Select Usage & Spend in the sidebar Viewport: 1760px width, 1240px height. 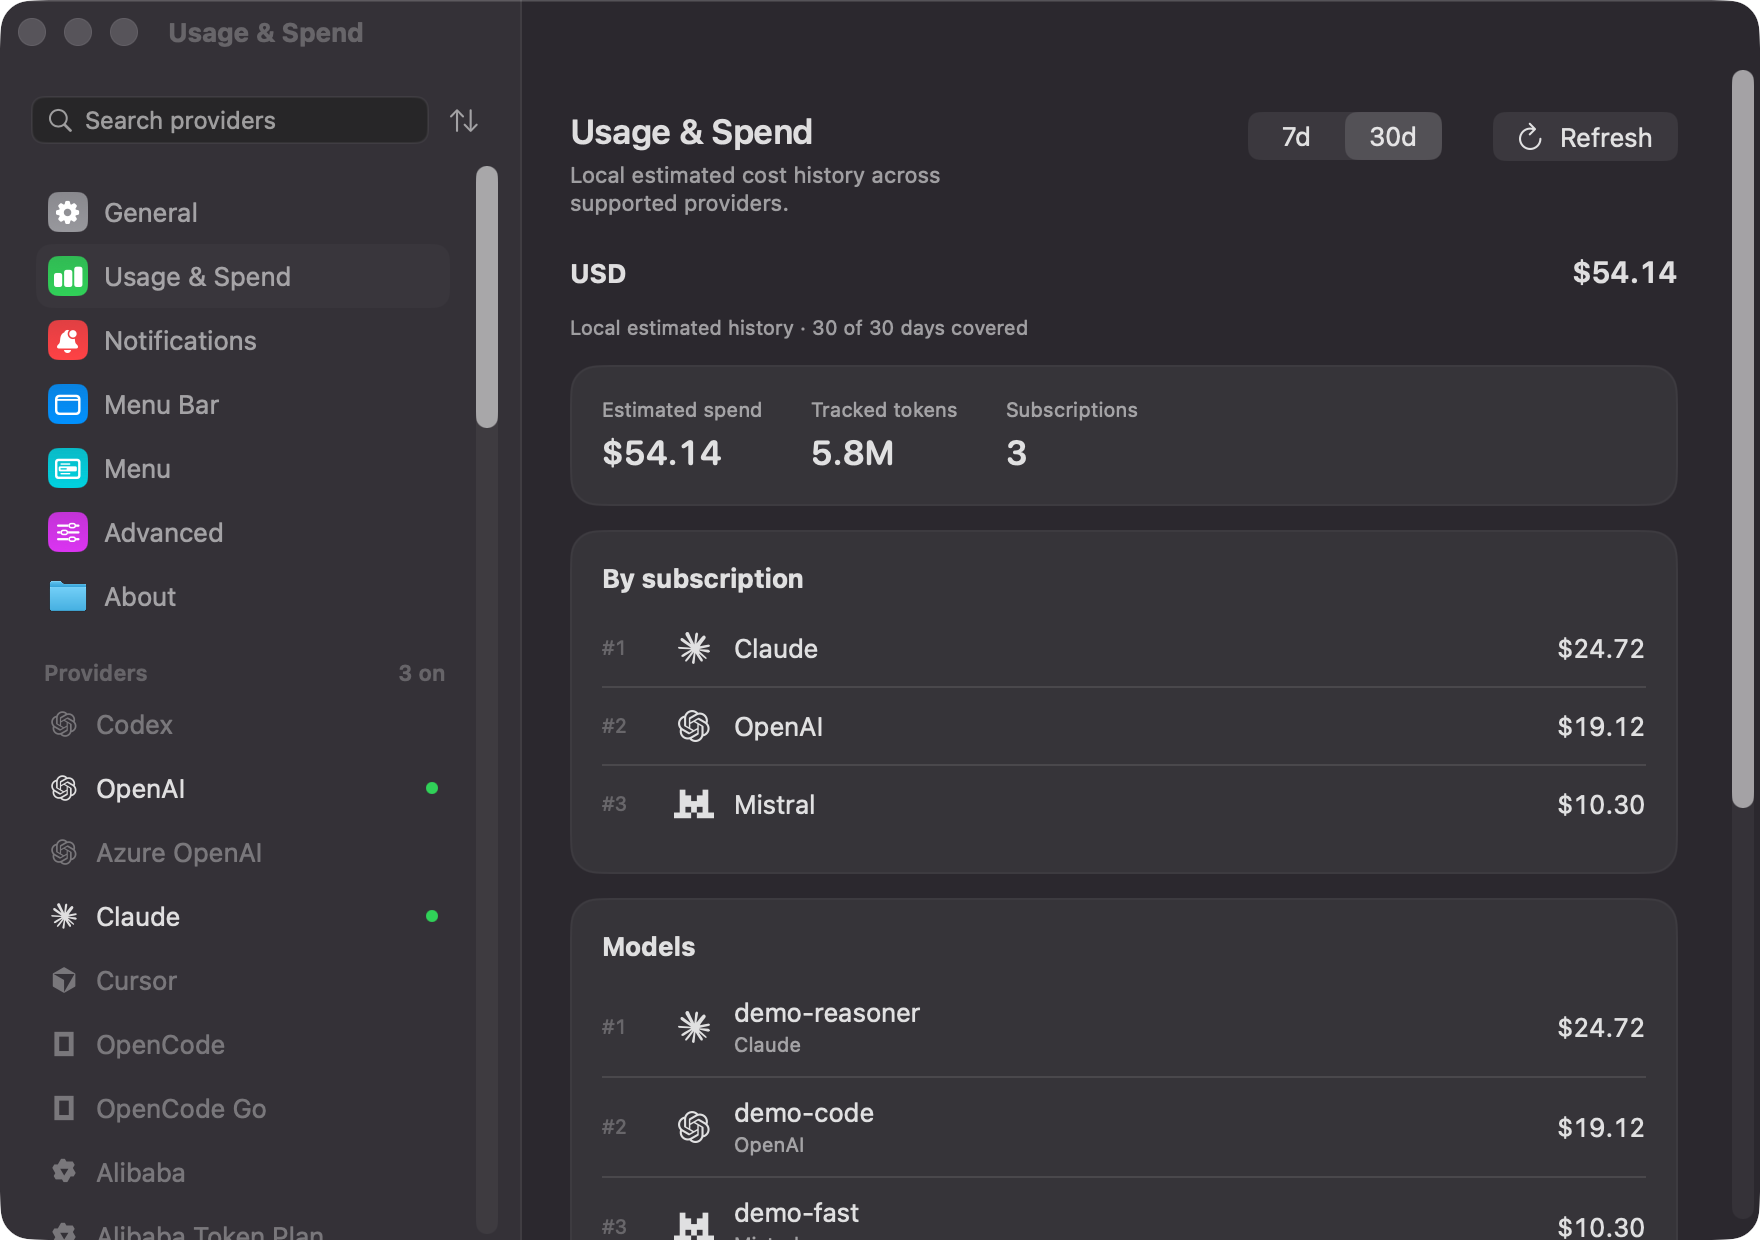click(242, 276)
